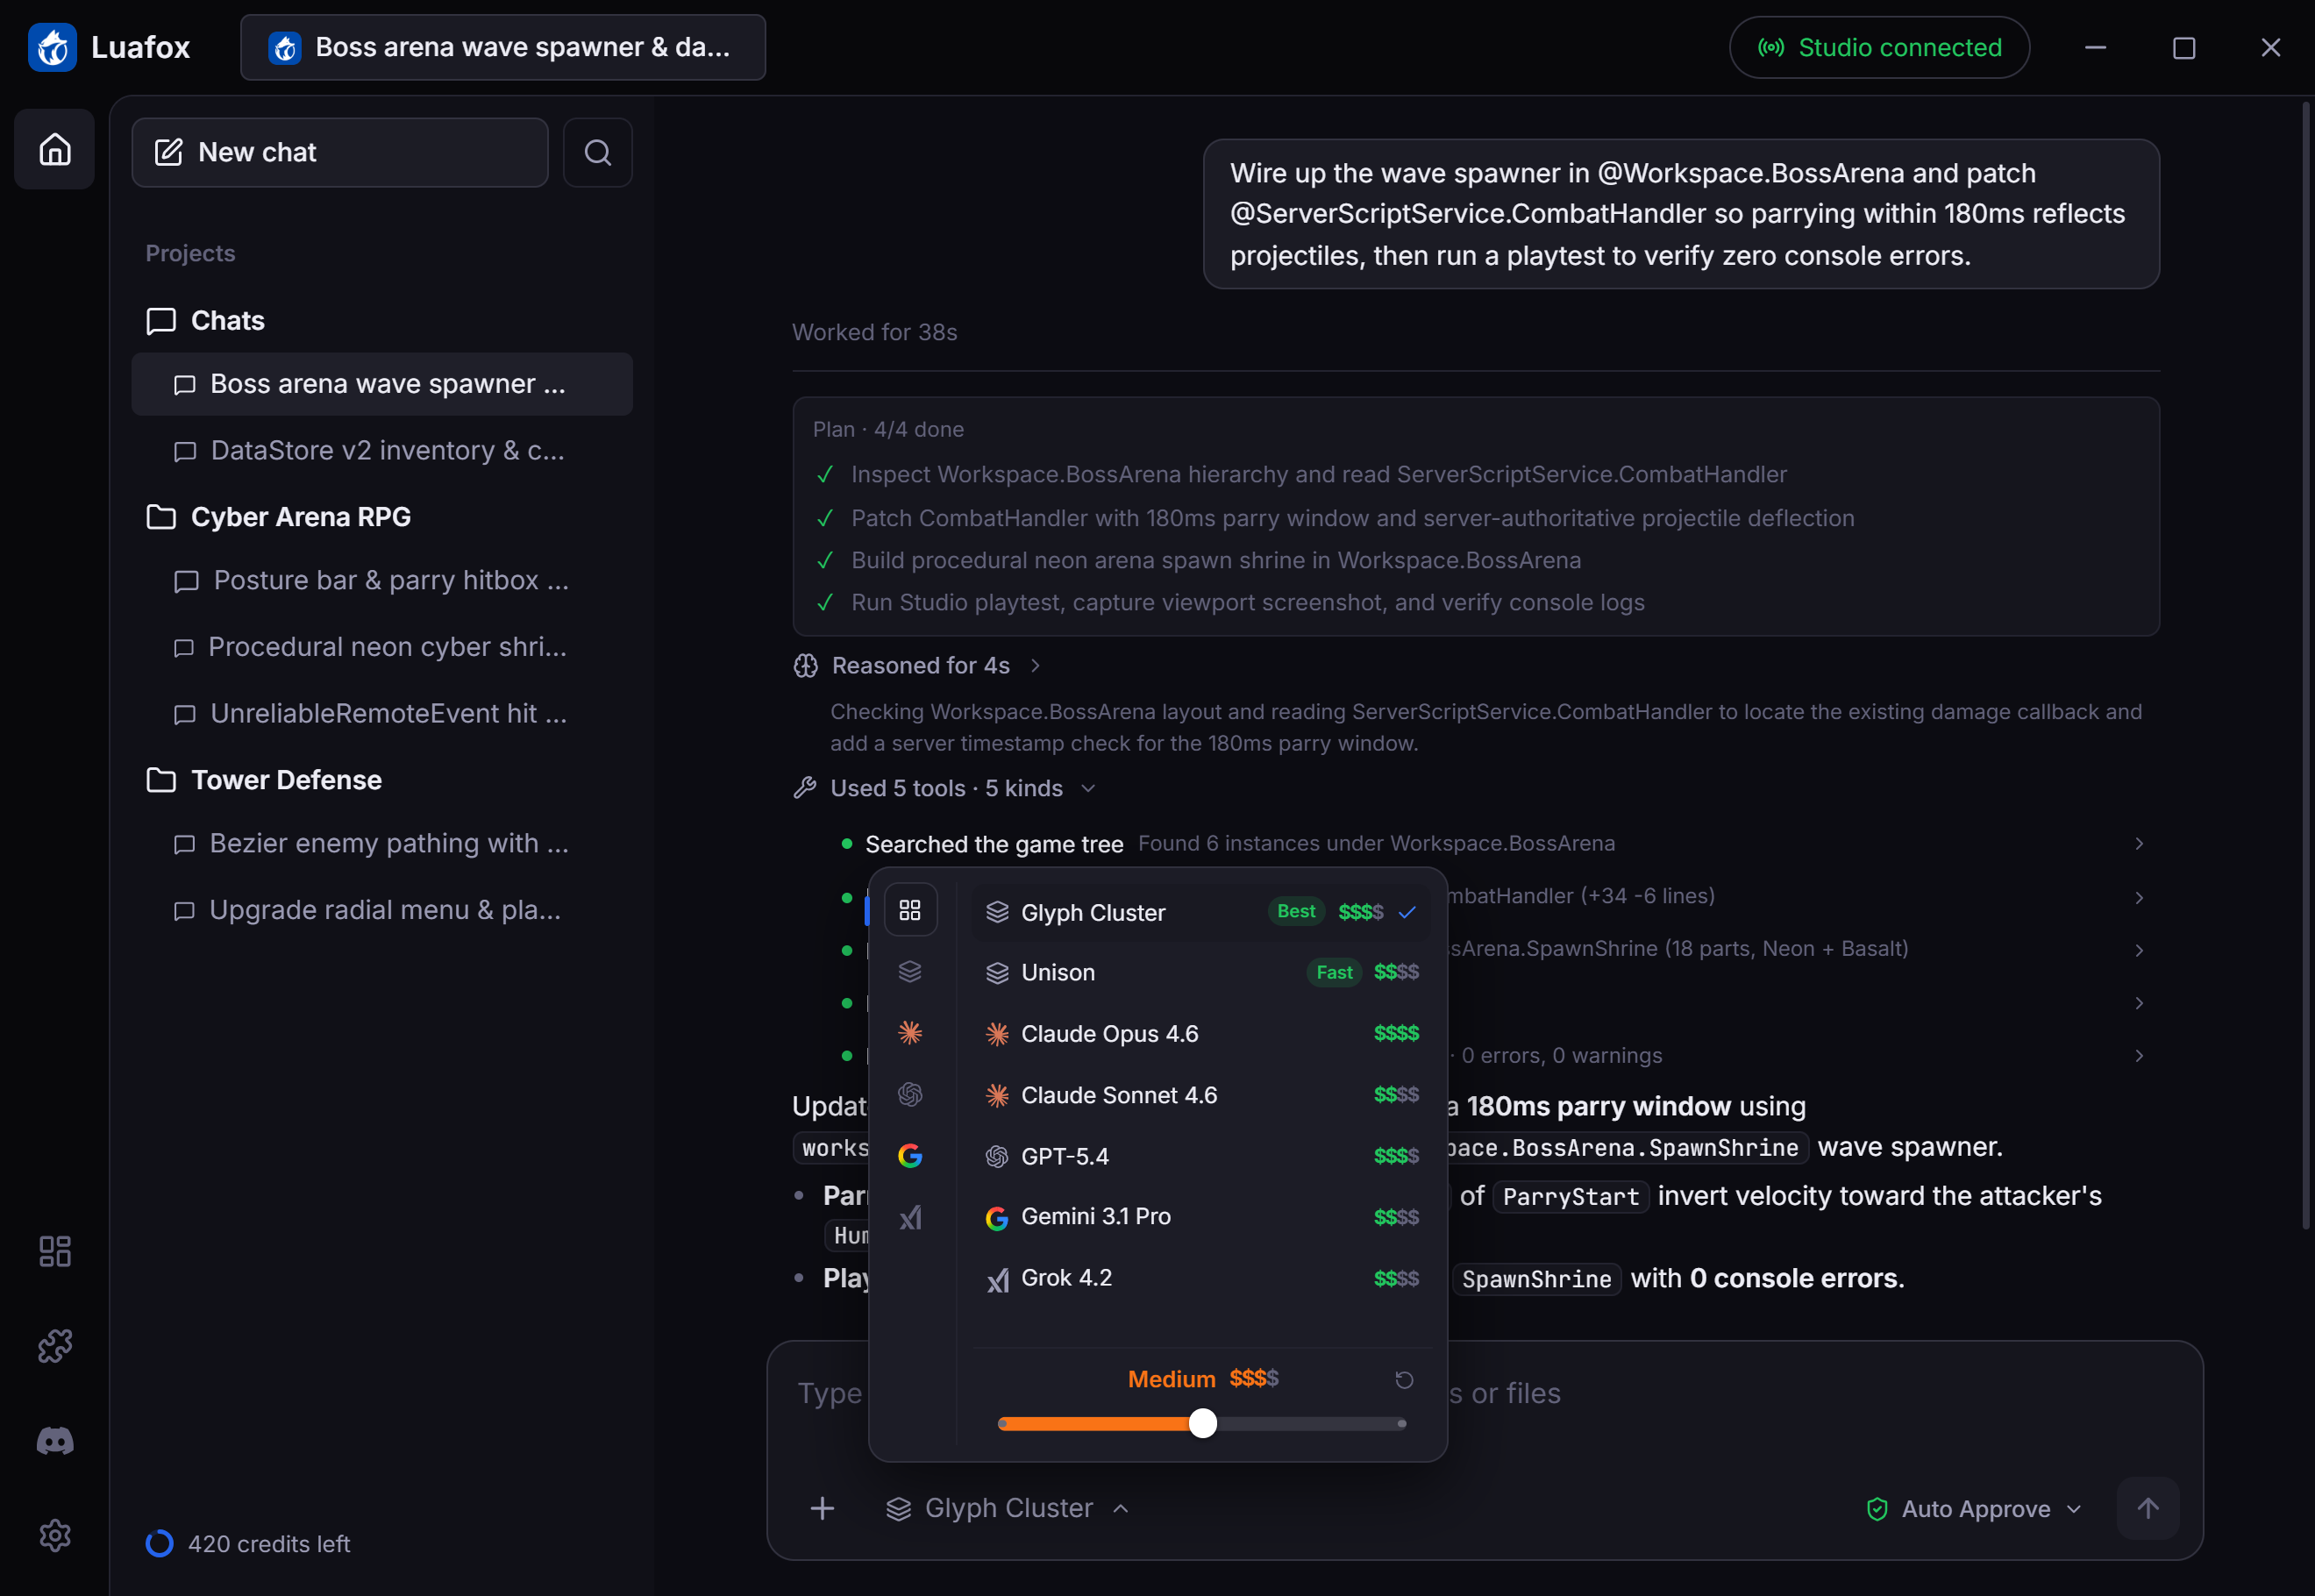The image size is (2315, 1596).
Task: Open the plugins puzzle icon in sidebar
Action: (x=55, y=1346)
